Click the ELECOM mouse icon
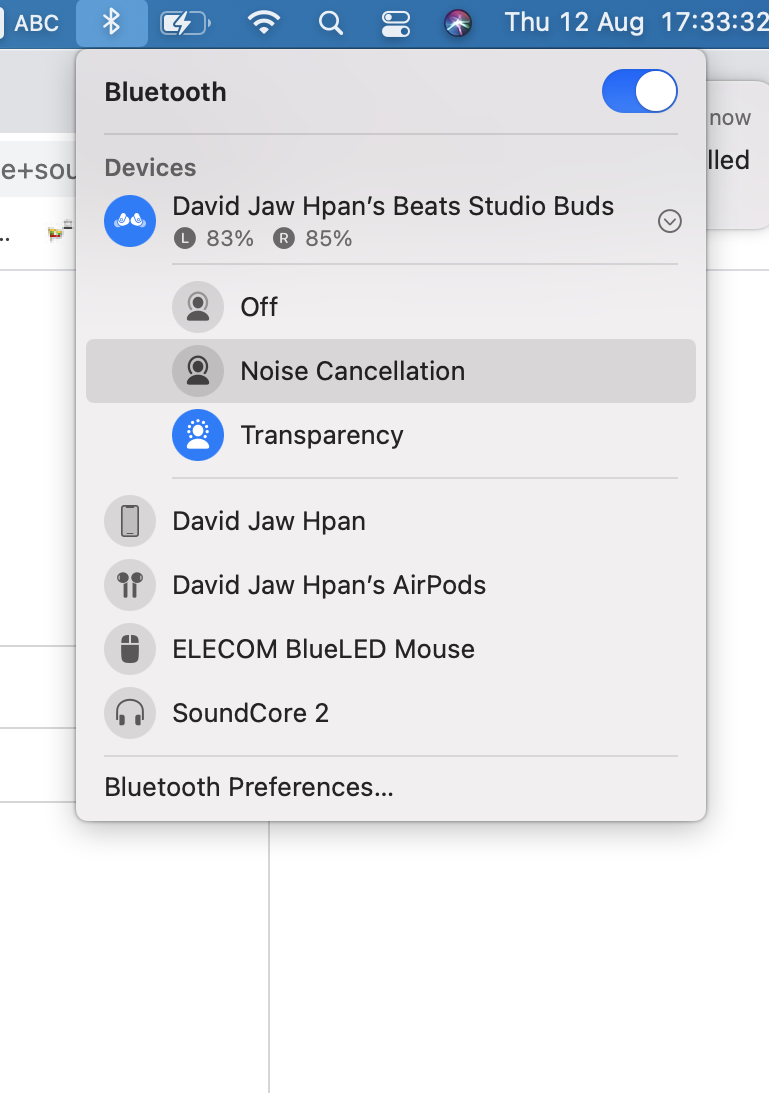The image size is (769, 1093). [x=130, y=649]
